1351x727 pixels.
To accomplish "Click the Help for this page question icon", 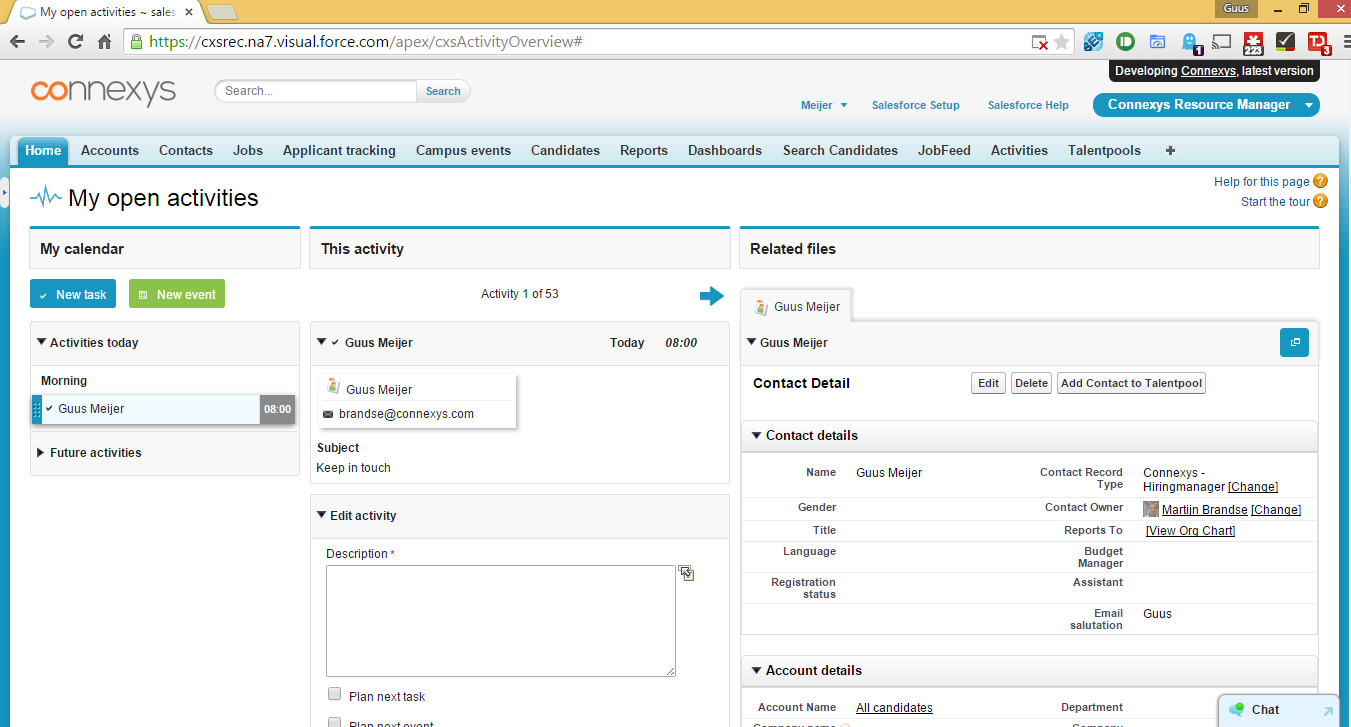I will [1320, 181].
